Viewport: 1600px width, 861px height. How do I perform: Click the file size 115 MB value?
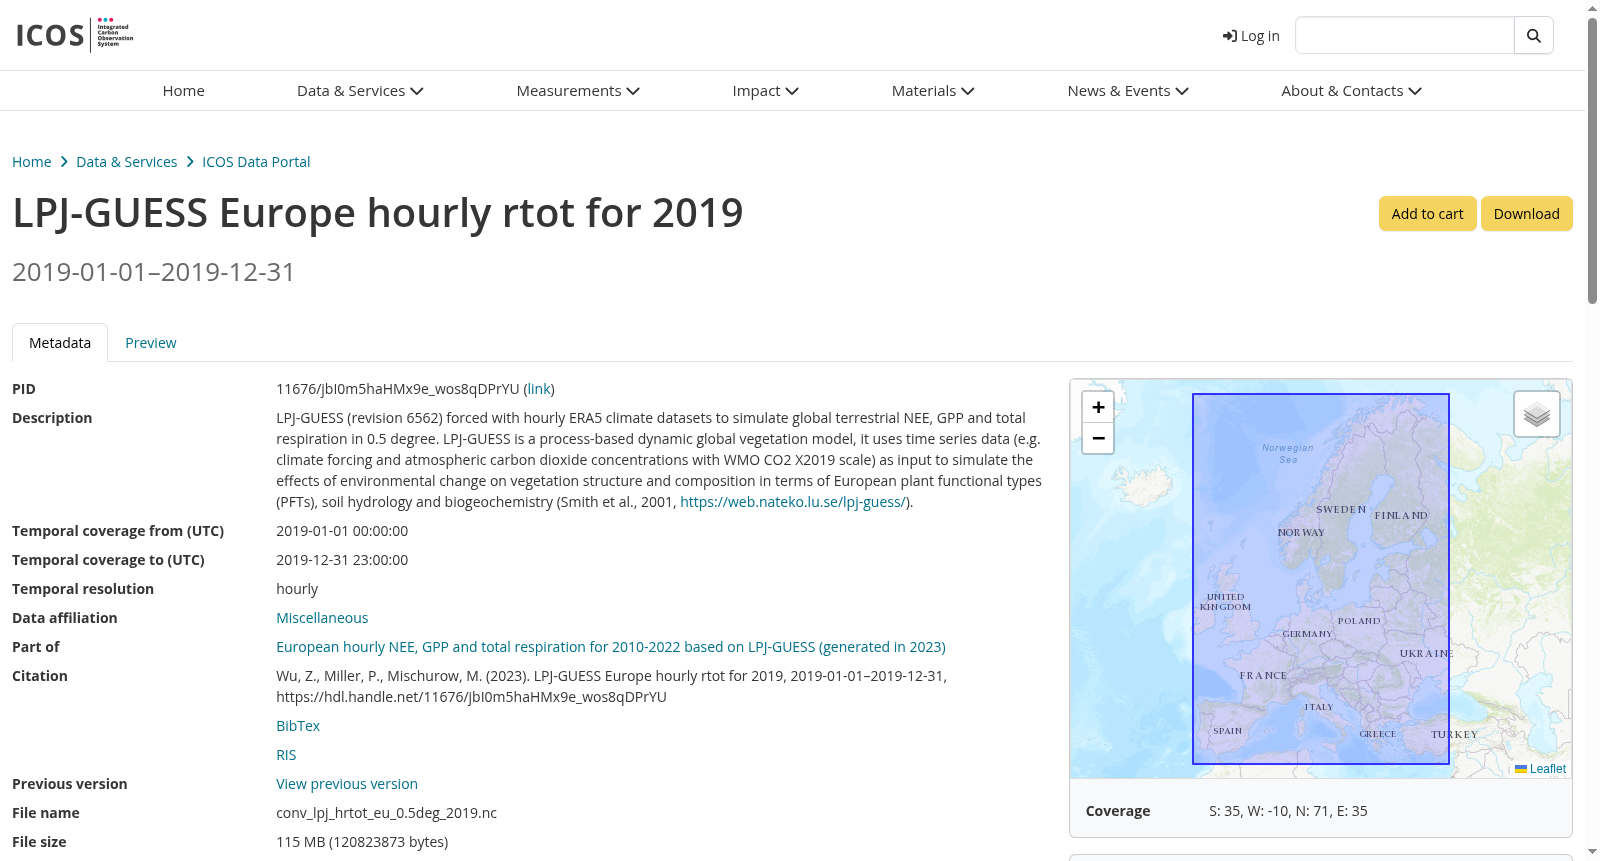[362, 842]
